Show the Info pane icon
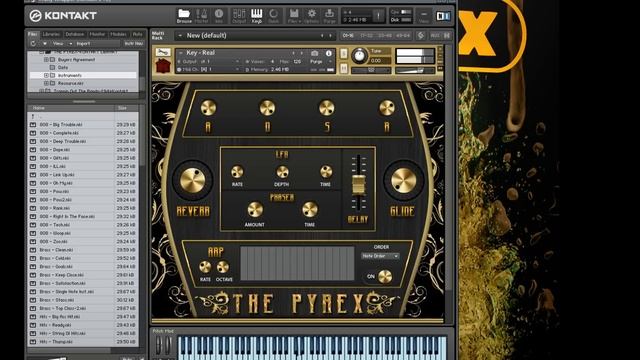The height and width of the screenshot is (360, 640). [219, 16]
